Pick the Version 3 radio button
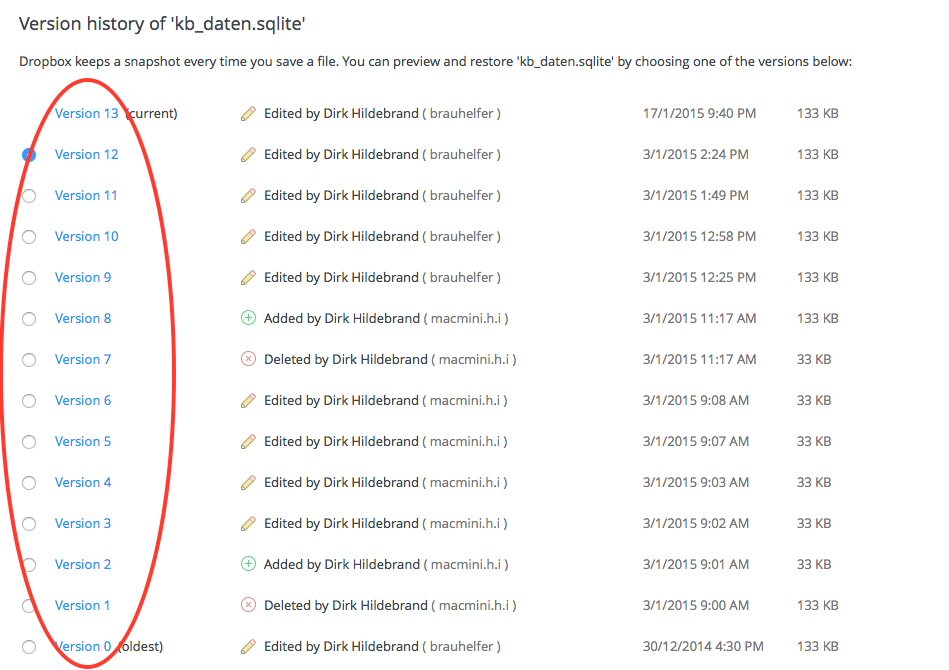 [x=29, y=524]
